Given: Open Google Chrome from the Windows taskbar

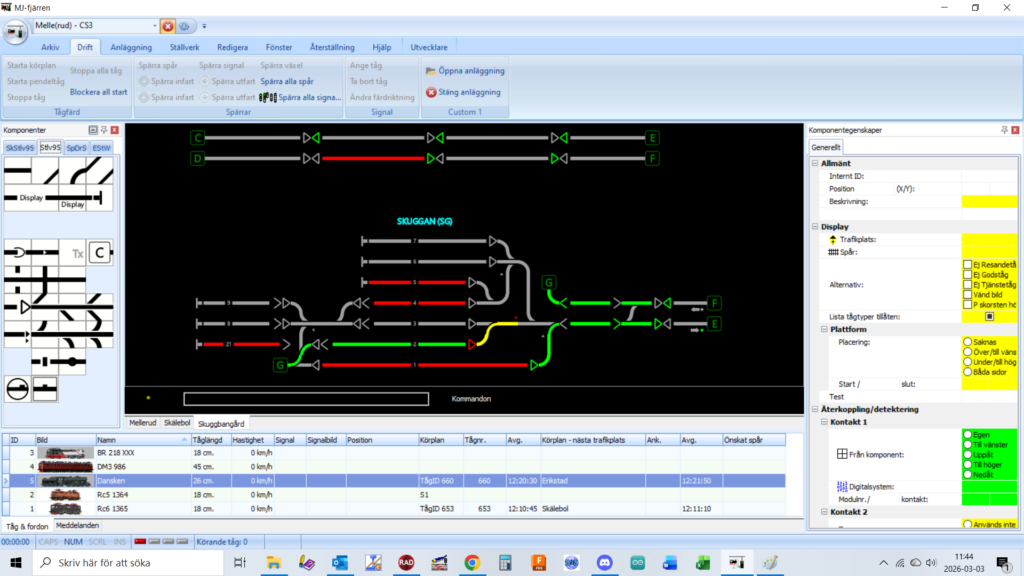Looking at the screenshot, I should point(472,563).
